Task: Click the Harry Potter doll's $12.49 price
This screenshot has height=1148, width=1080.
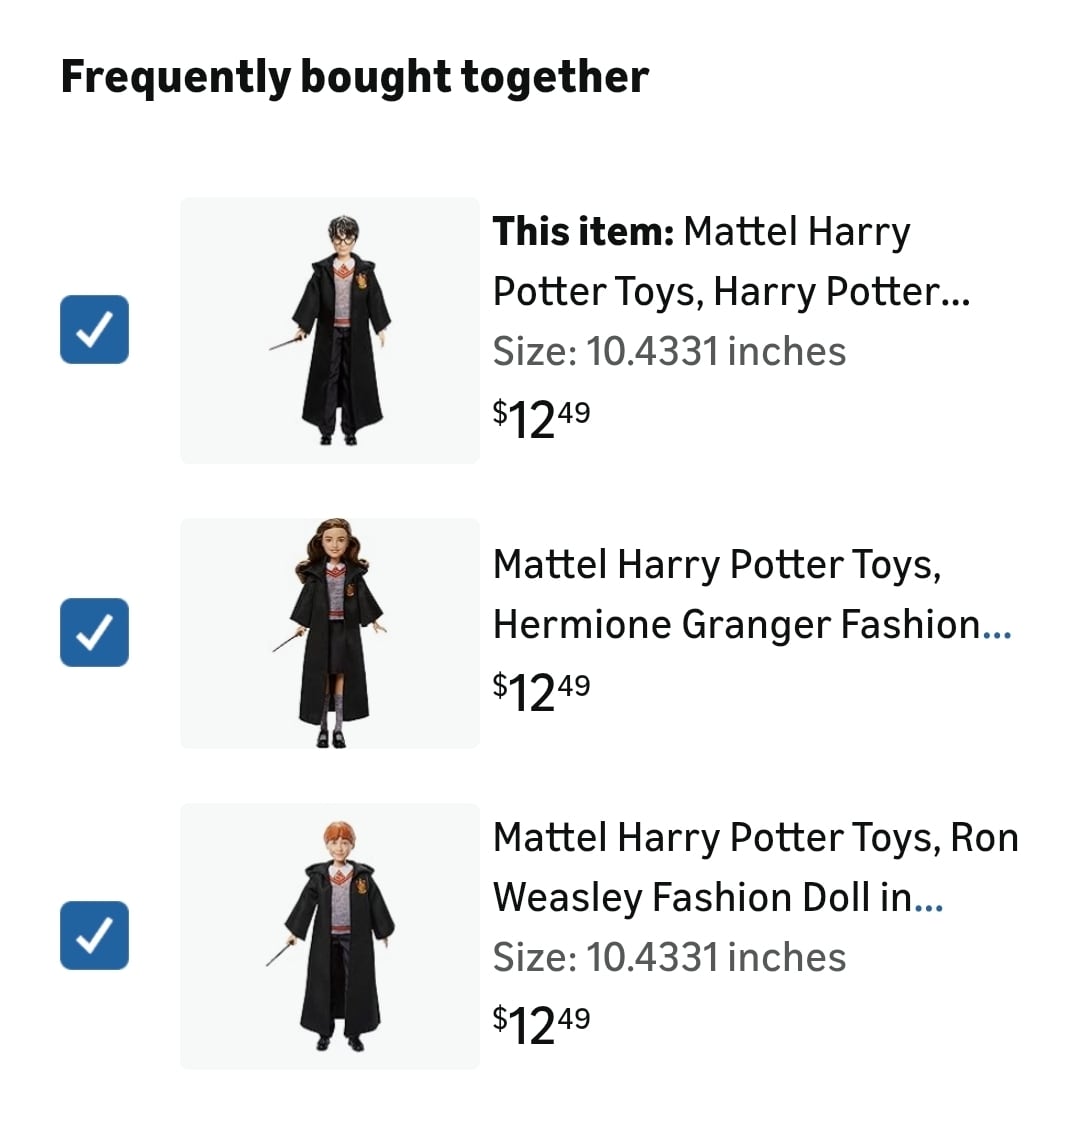Action: pyautogui.click(x=541, y=418)
